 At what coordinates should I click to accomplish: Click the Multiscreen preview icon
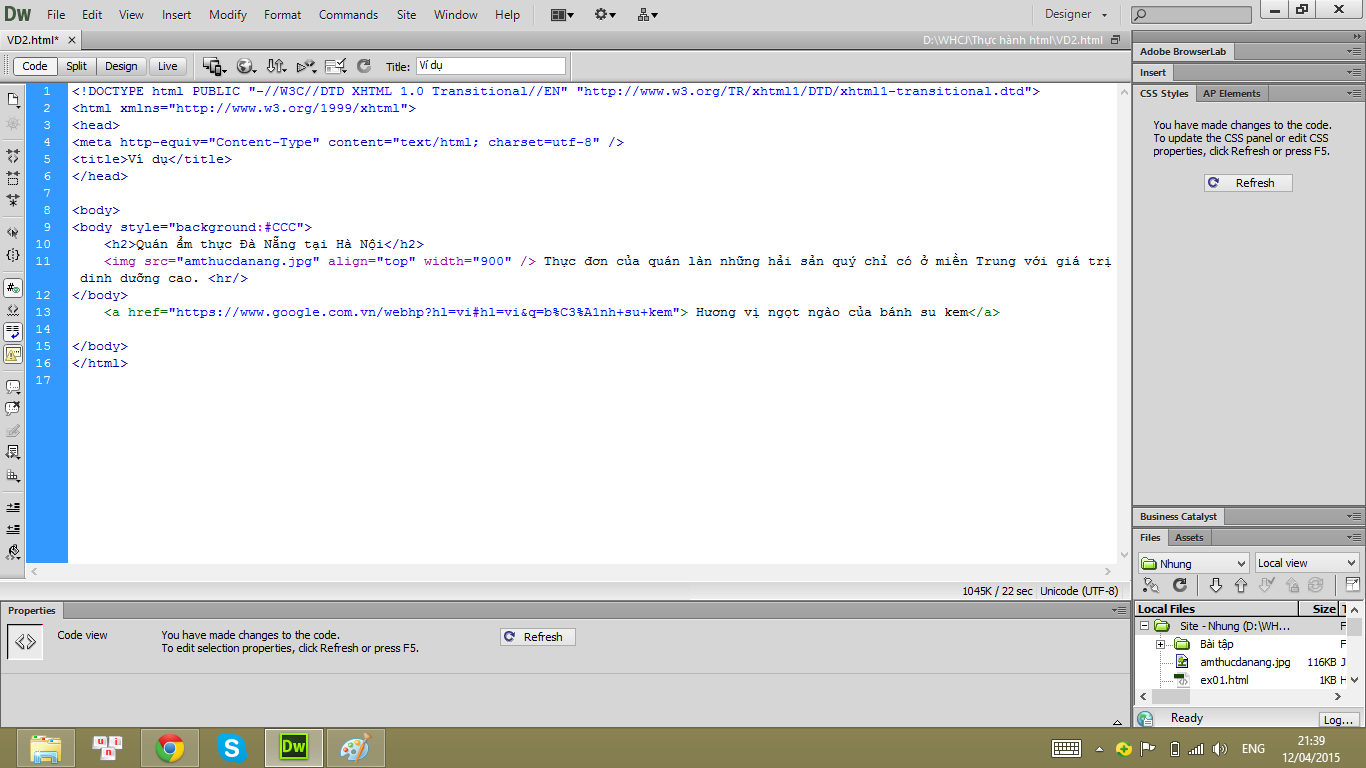click(x=213, y=66)
